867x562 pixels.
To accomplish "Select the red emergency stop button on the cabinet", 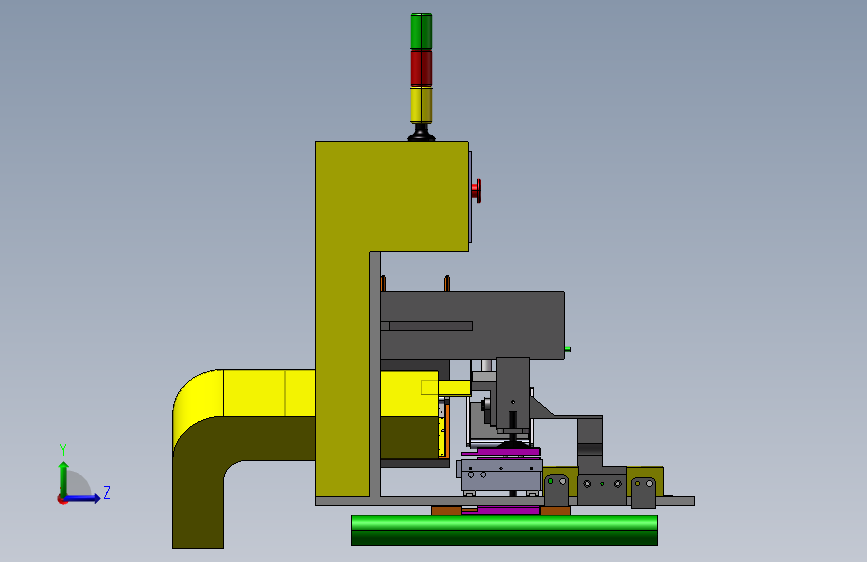I will pyautogui.click(x=476, y=191).
